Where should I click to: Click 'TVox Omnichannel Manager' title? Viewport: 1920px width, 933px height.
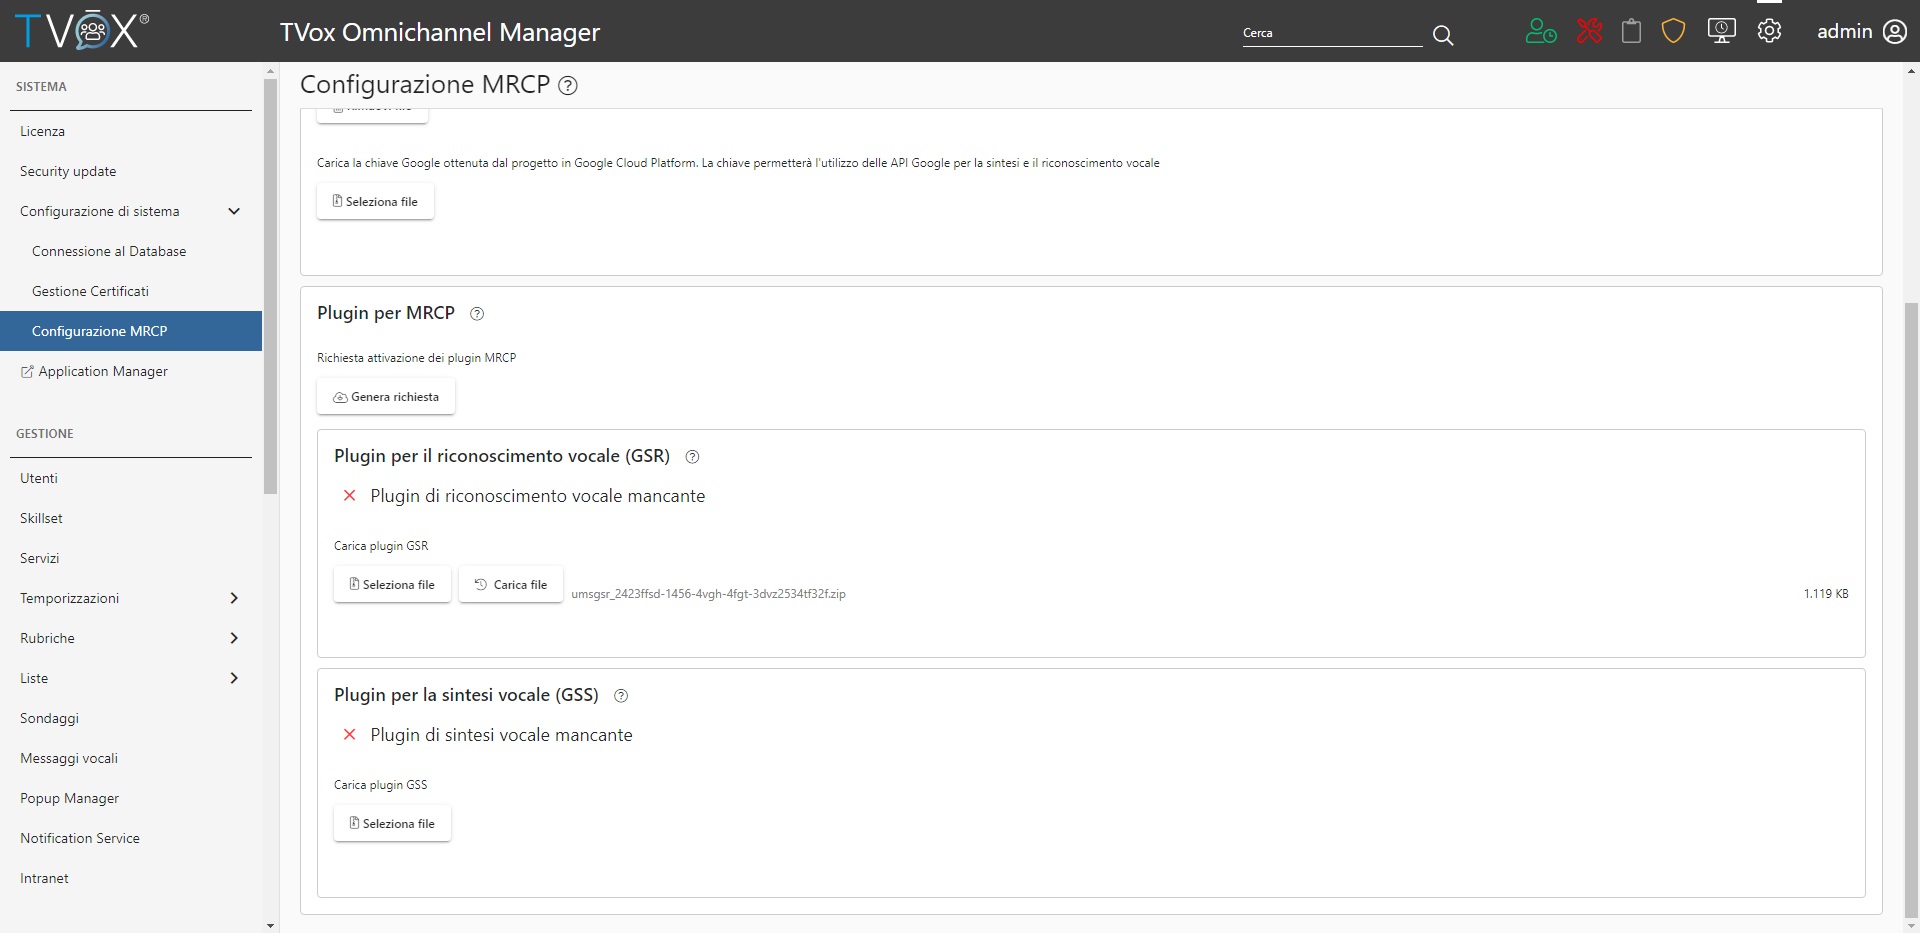(440, 33)
